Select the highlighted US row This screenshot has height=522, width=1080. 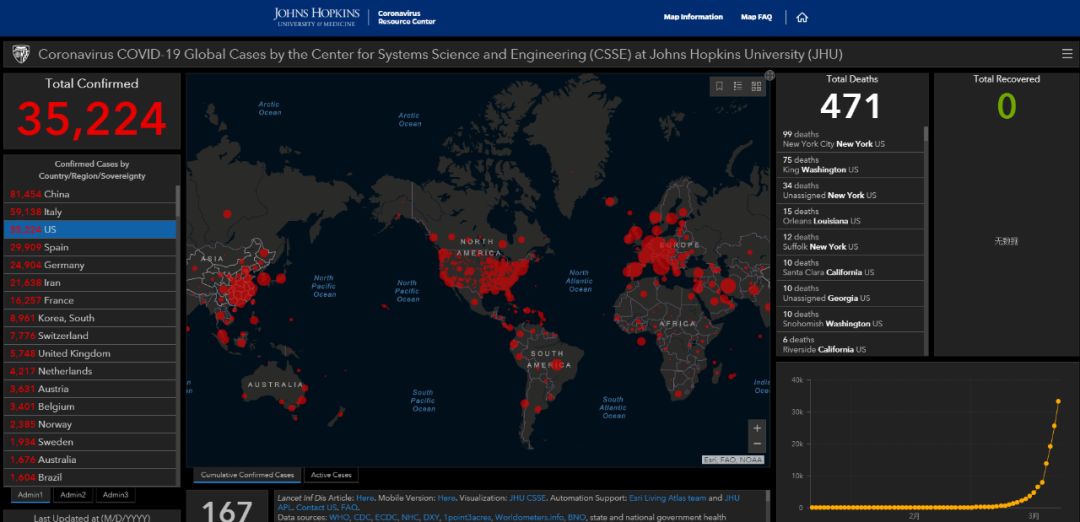[90, 229]
